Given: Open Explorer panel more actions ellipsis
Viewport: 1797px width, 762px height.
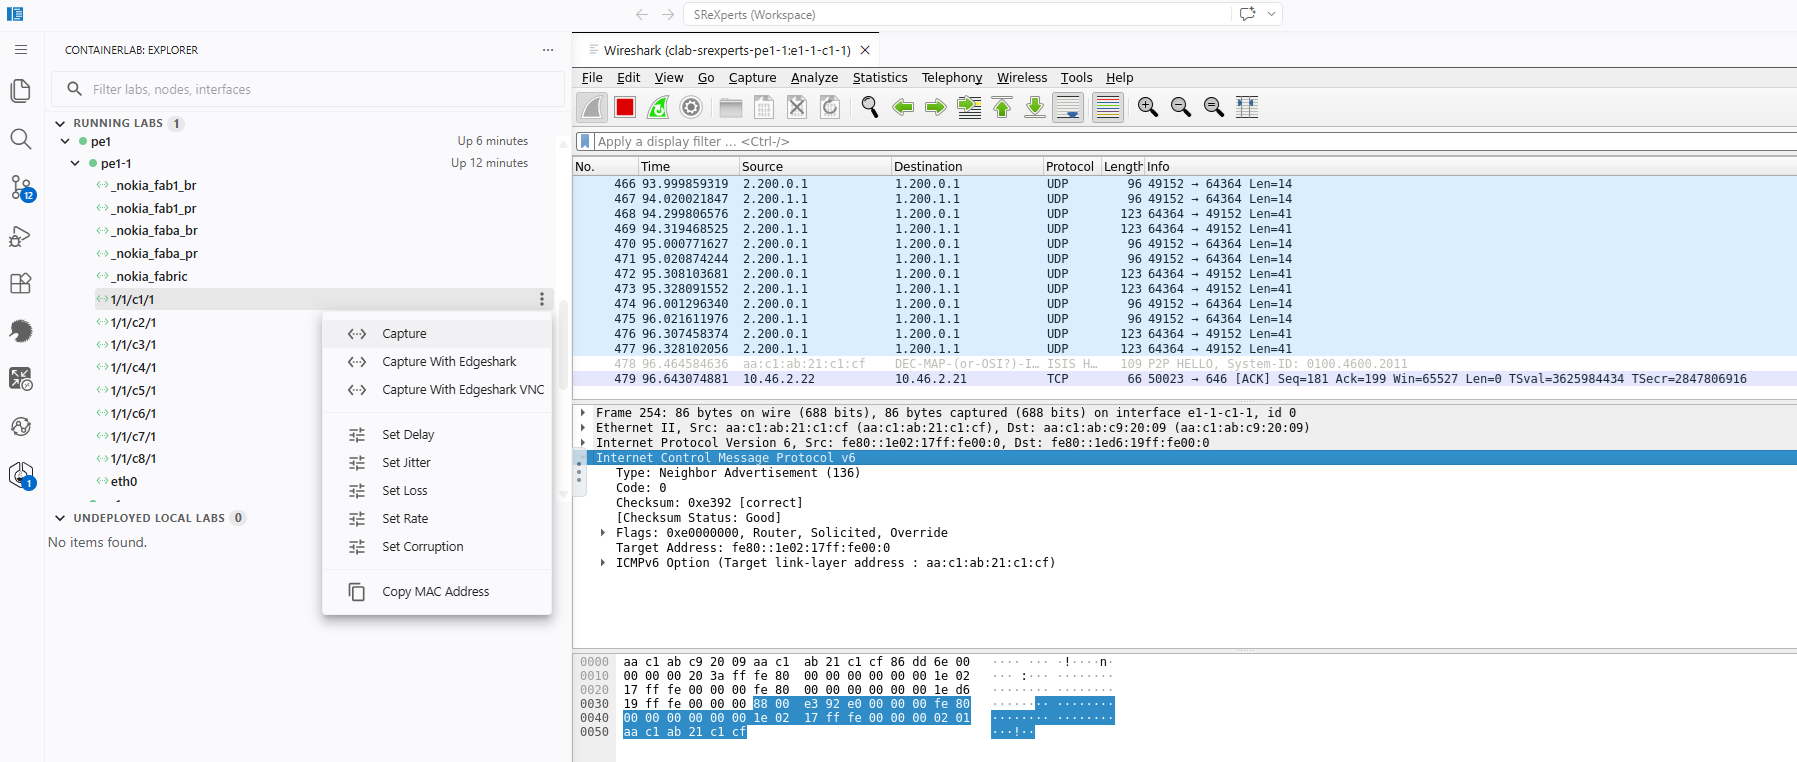Looking at the screenshot, I should (x=548, y=50).
